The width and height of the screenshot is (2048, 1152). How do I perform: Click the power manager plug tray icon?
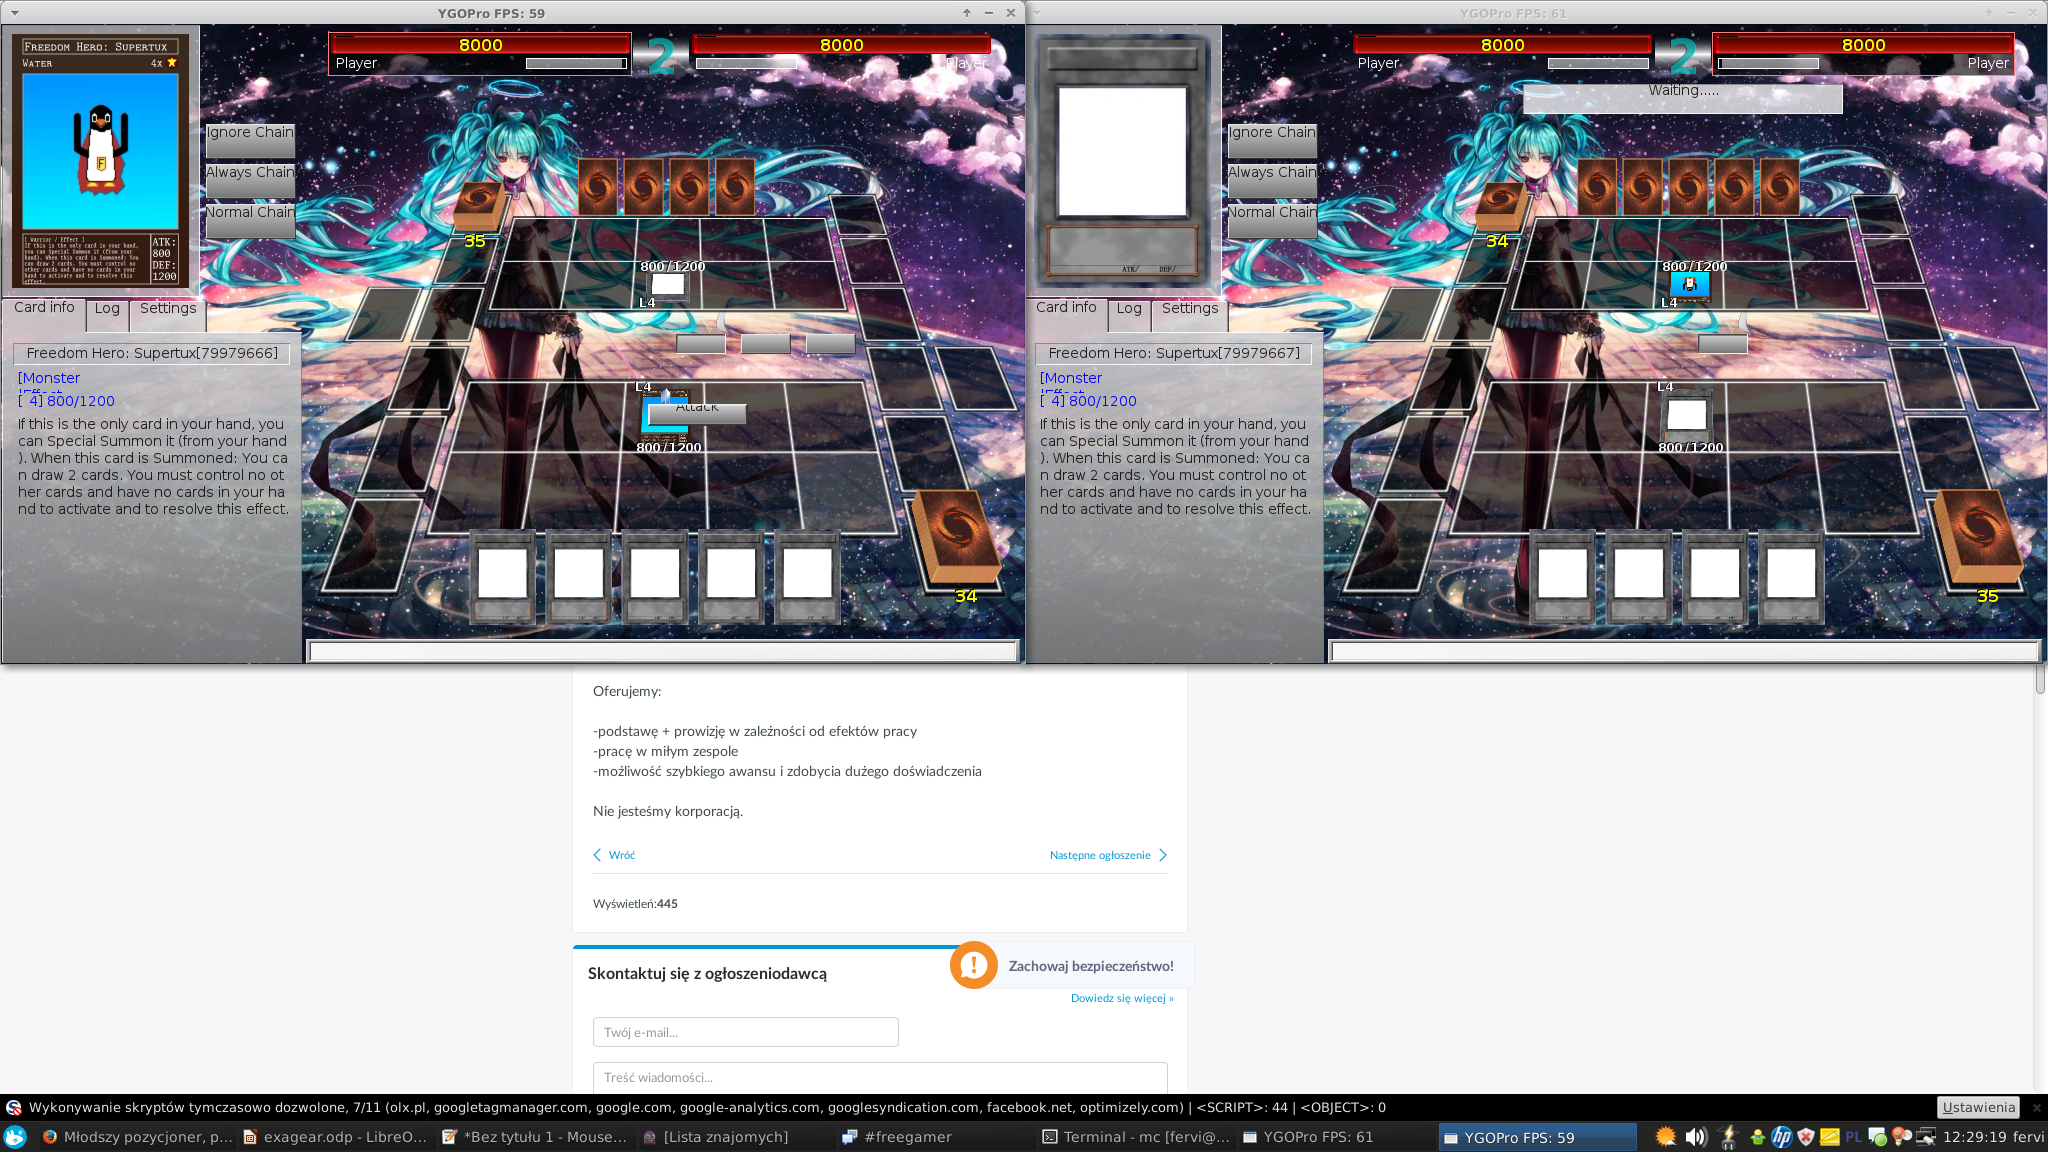click(x=1728, y=1137)
